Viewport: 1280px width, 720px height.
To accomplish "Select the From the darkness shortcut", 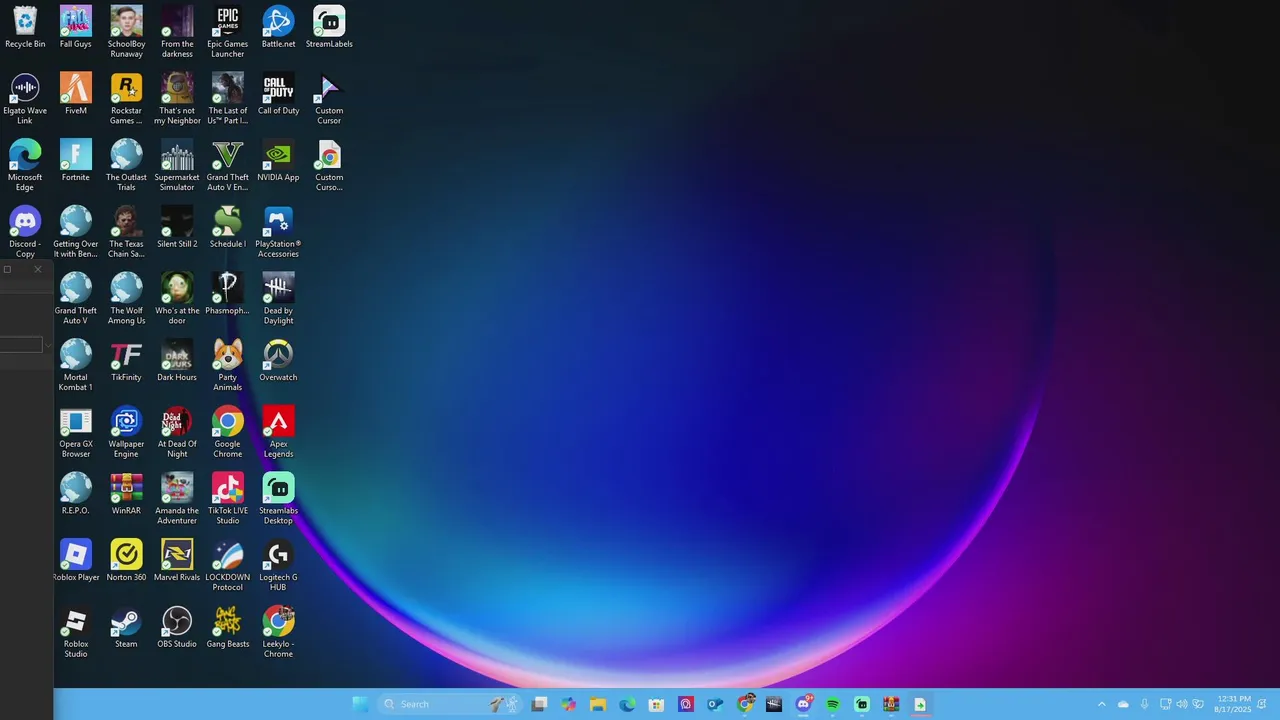I will tap(177, 32).
